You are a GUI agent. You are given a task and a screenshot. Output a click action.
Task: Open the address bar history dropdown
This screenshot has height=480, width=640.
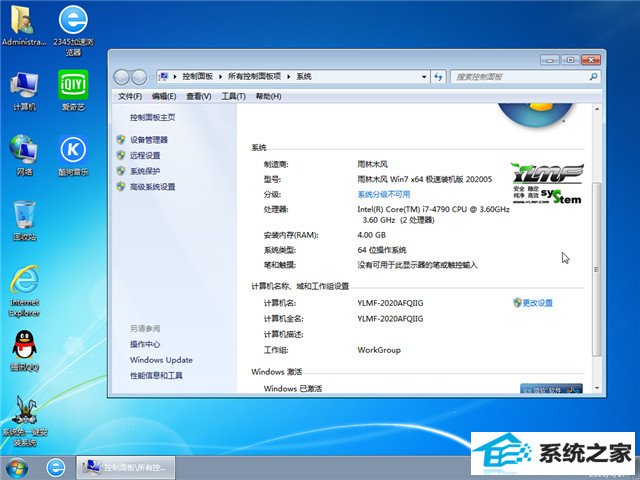click(424, 76)
